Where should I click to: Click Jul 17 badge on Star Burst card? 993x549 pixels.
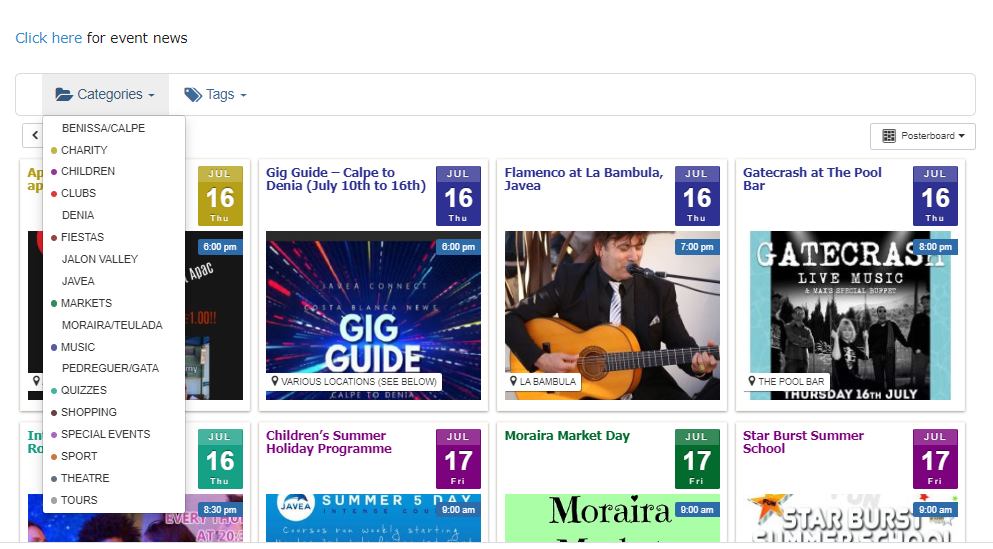(935, 459)
